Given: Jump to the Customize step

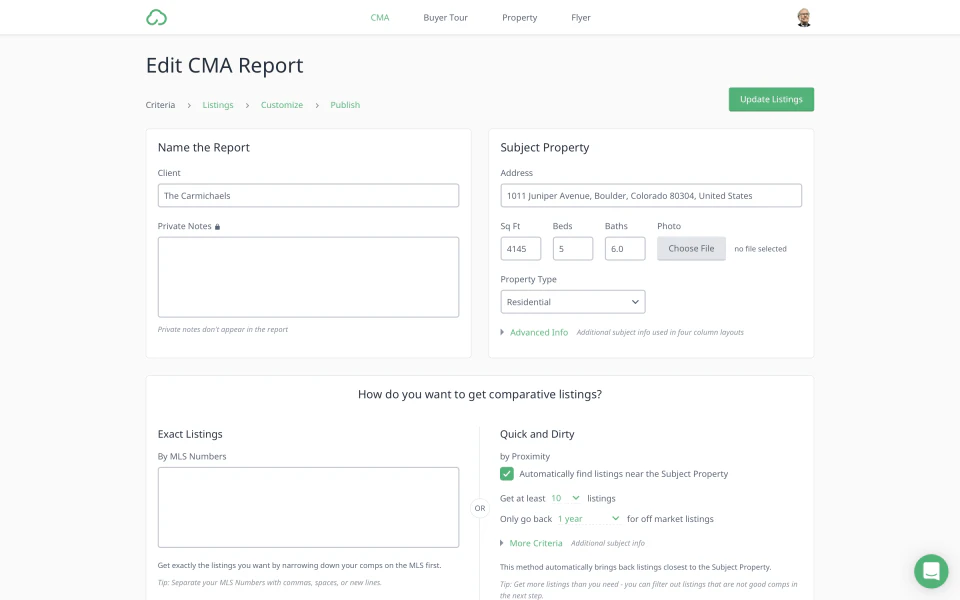Looking at the screenshot, I should click(282, 105).
